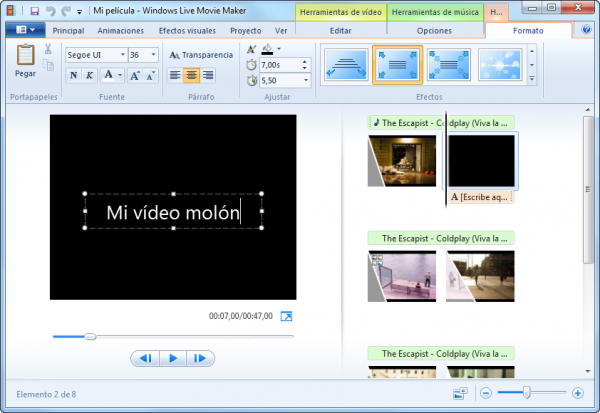This screenshot has height=413, width=600.
Task: Toggle bold N formatting button
Action: pos(73,75)
